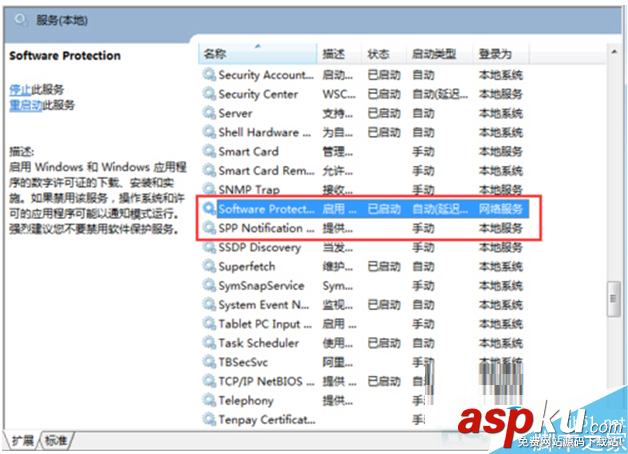The width and height of the screenshot is (628, 454).
Task: Click 重启动 link to restart the service
Action: click(26, 105)
